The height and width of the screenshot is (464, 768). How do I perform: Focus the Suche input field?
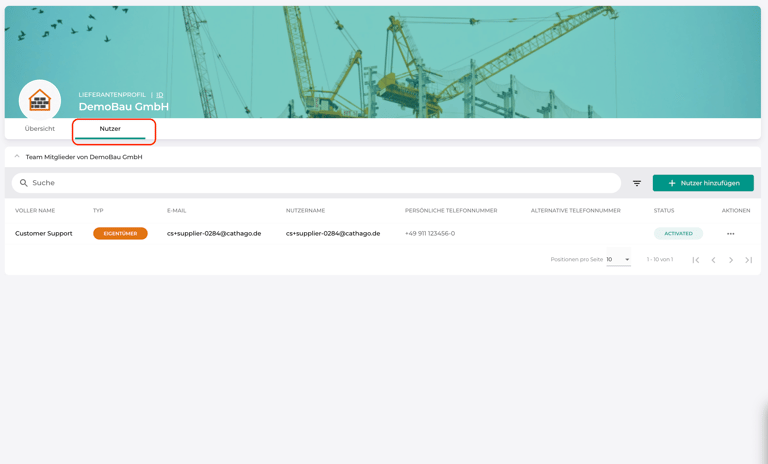point(320,183)
